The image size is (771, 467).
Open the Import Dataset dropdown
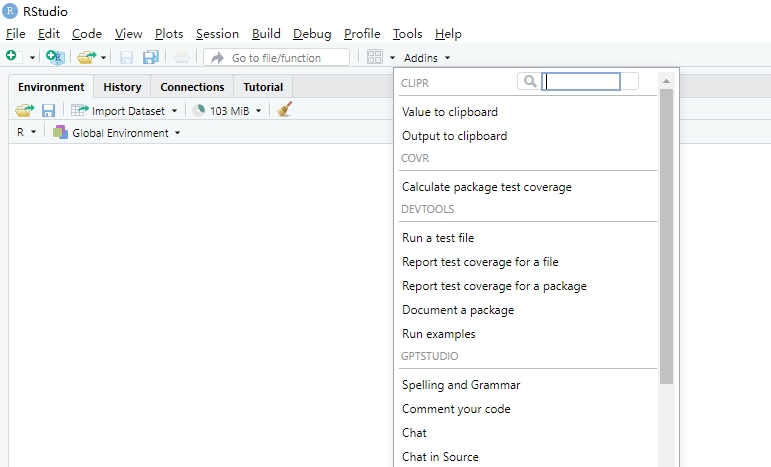pos(124,111)
